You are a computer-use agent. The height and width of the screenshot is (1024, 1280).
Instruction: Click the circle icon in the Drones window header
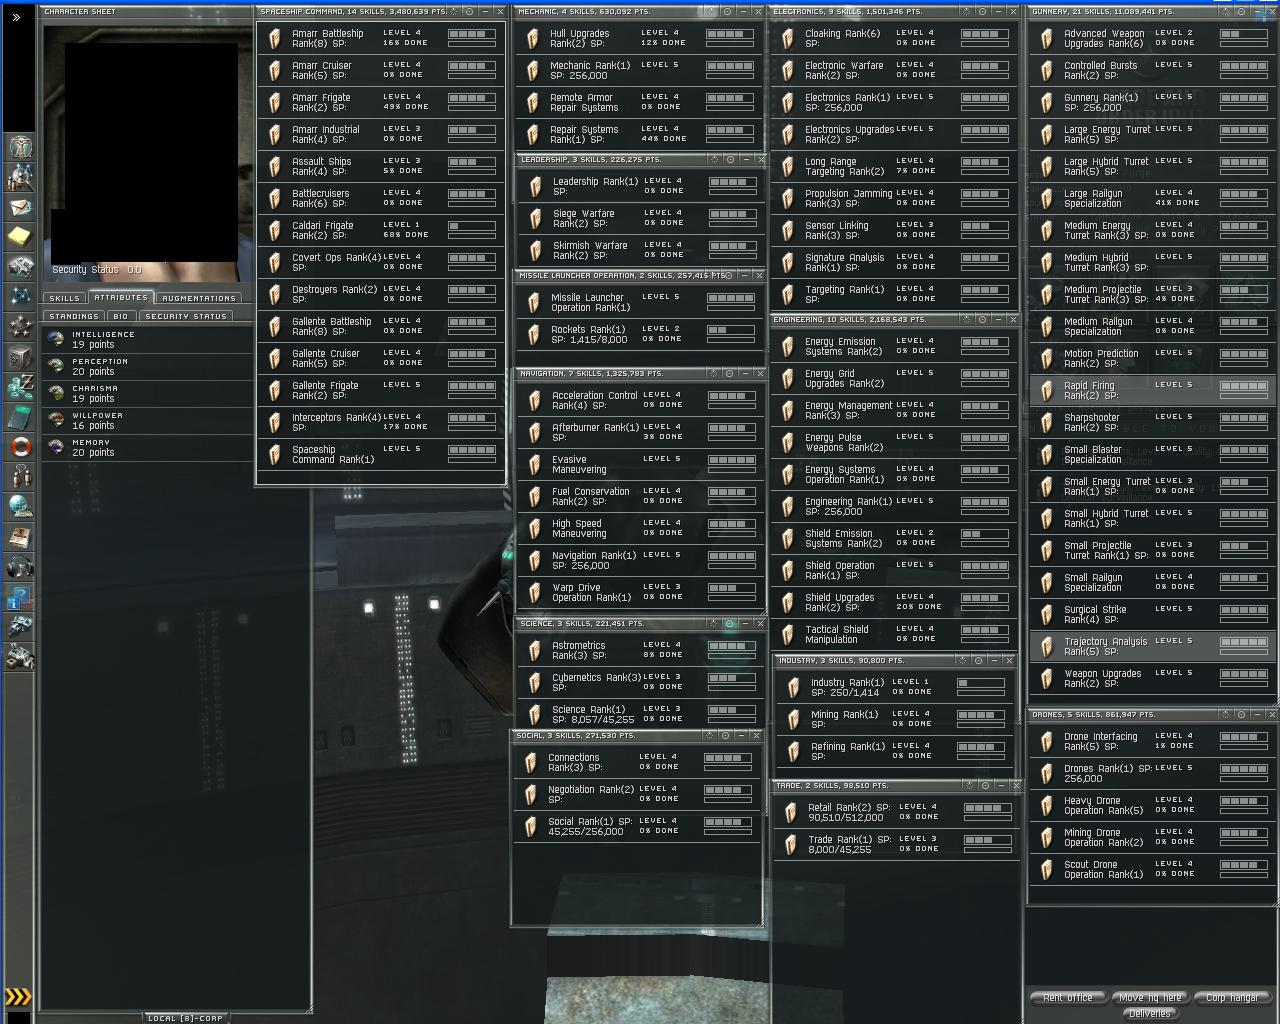pyautogui.click(x=1241, y=714)
